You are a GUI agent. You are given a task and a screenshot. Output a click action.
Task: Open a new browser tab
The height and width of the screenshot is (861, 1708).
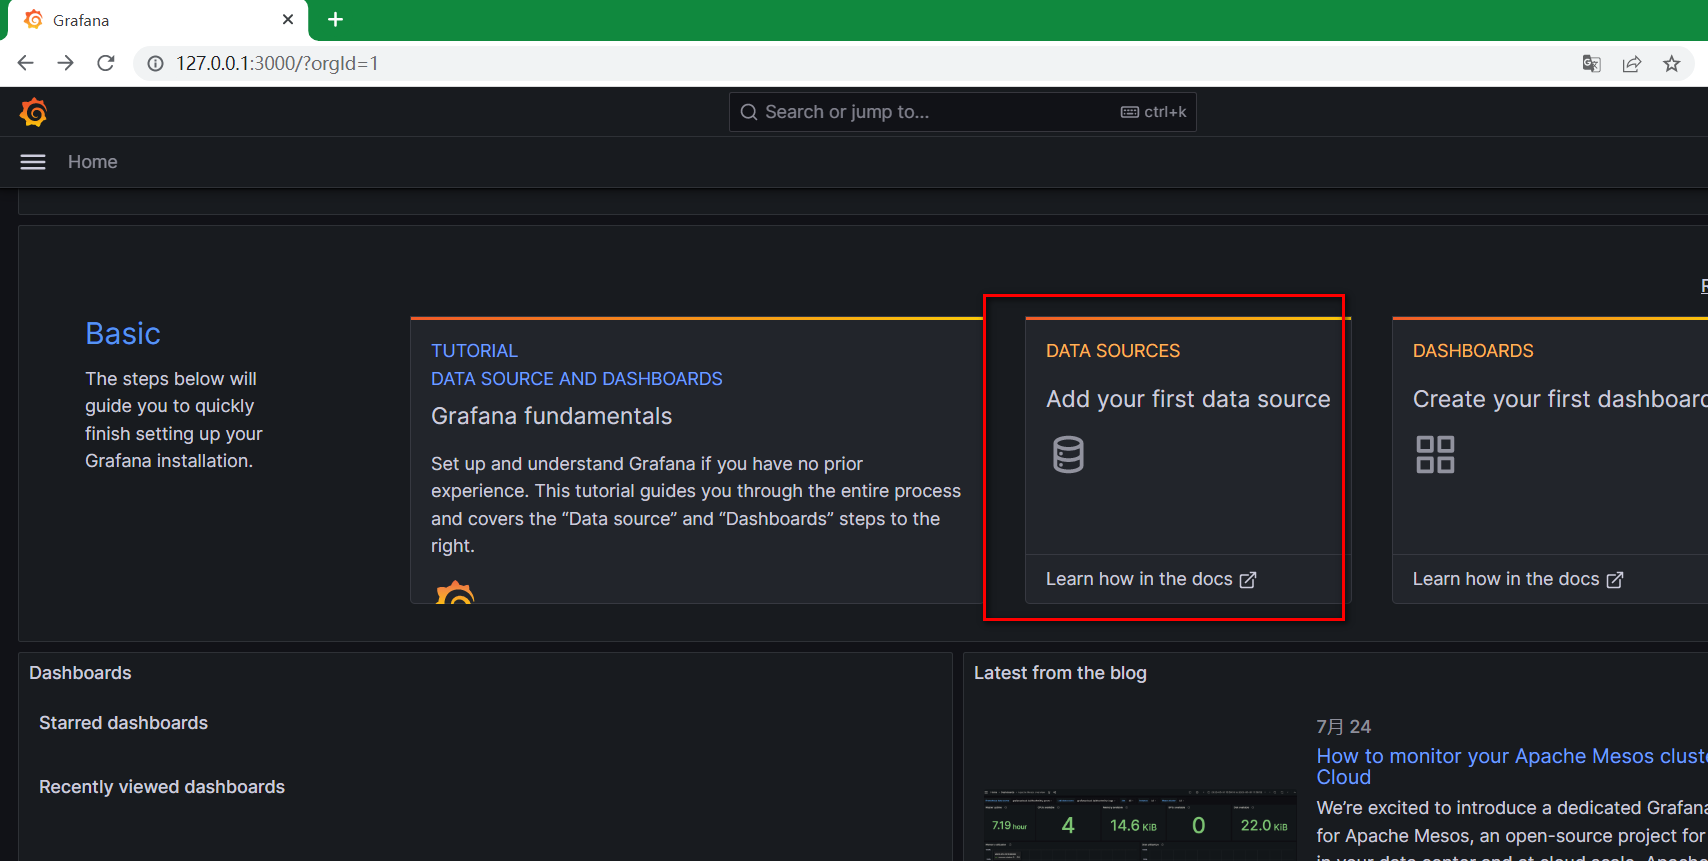point(336,19)
